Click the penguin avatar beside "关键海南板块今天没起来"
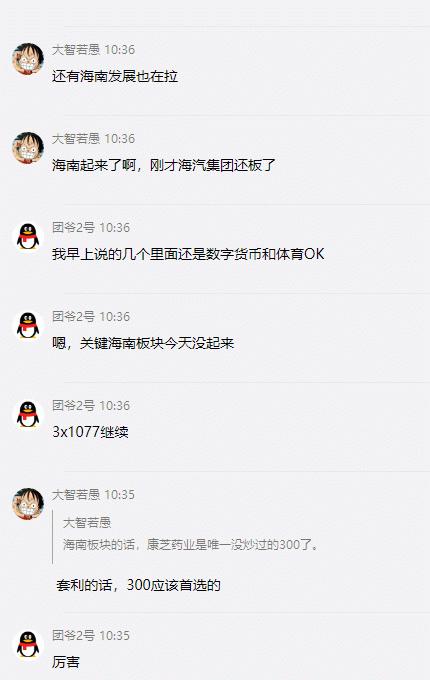This screenshot has height=680, width=430. [x=28, y=326]
